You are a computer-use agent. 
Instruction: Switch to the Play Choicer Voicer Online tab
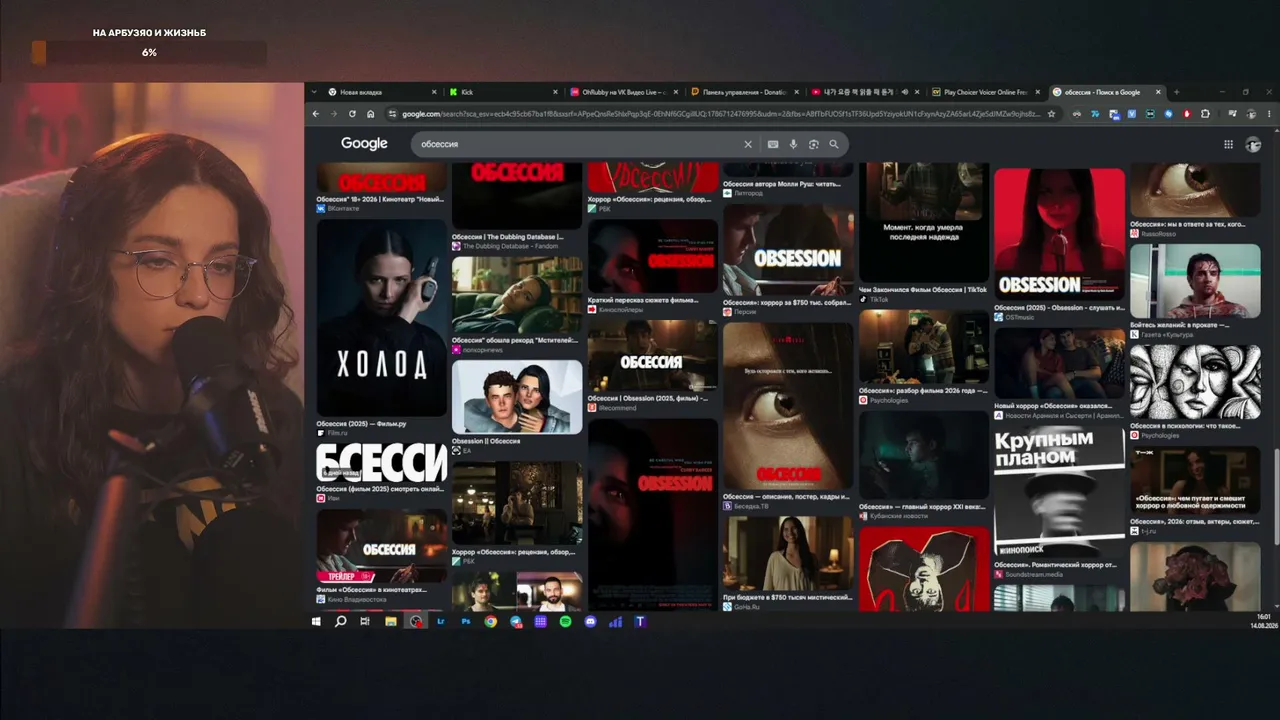click(x=987, y=92)
